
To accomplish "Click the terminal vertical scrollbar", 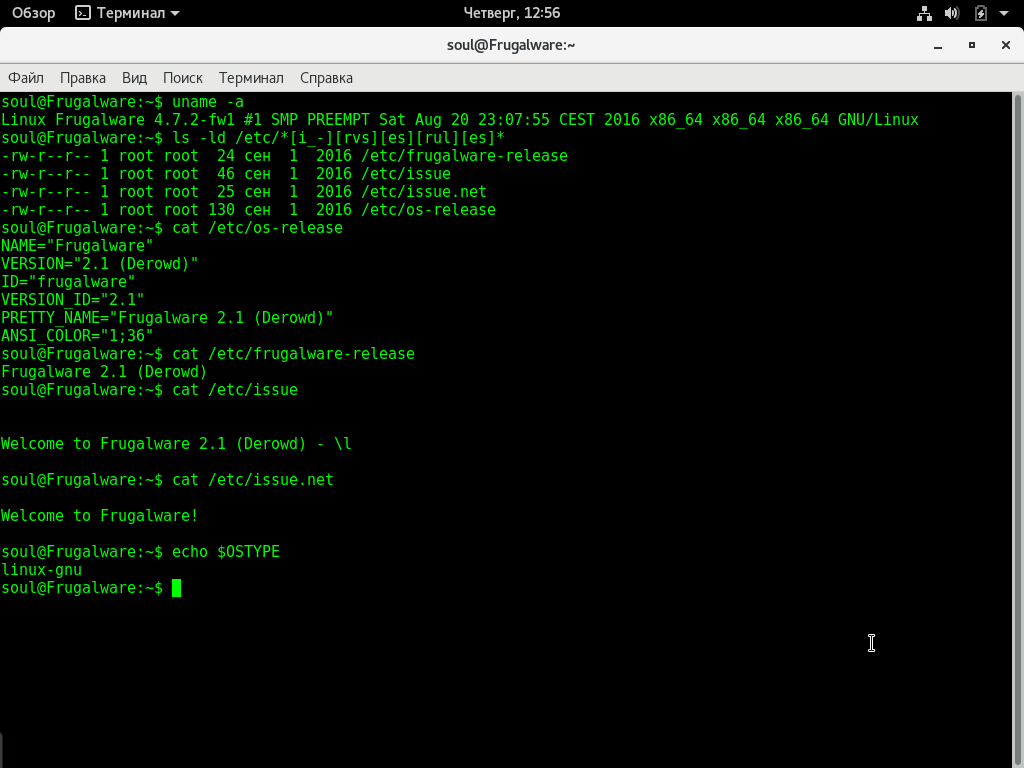I will (1017, 430).
